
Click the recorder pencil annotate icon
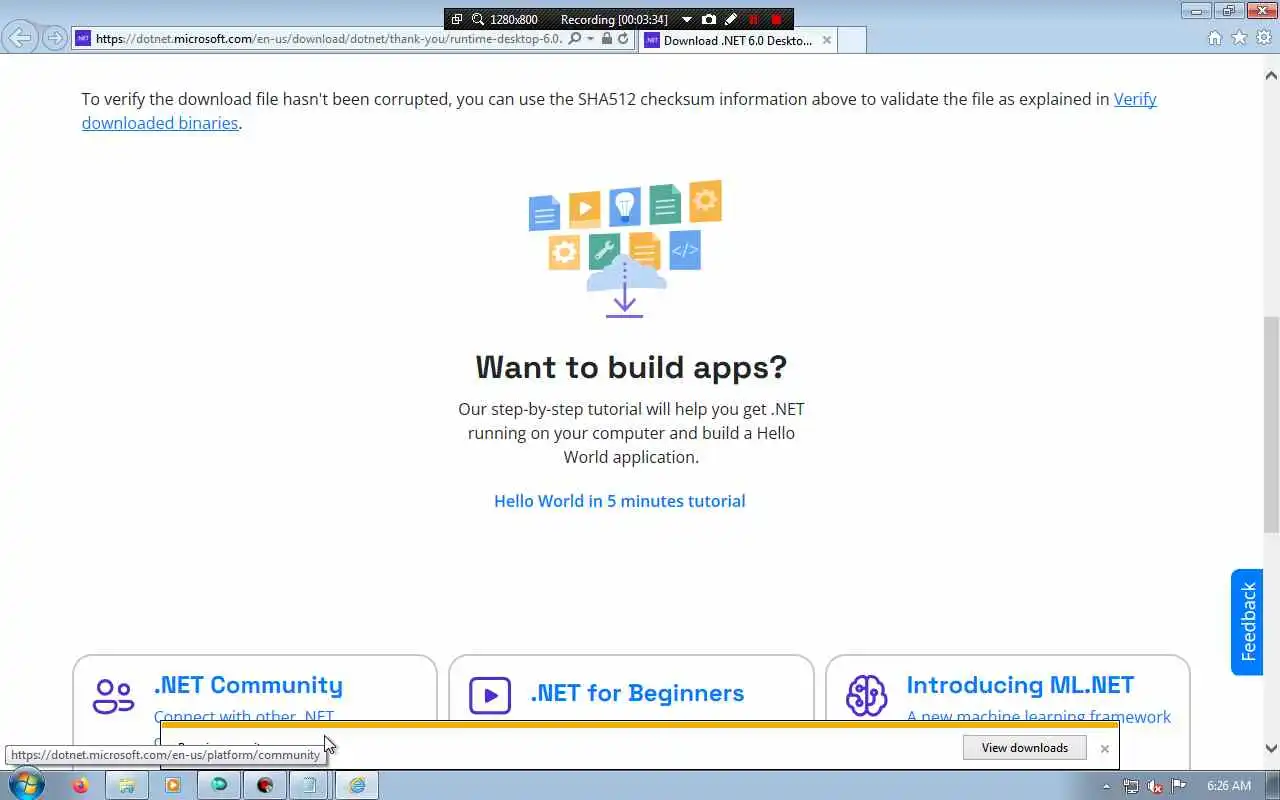coord(731,19)
